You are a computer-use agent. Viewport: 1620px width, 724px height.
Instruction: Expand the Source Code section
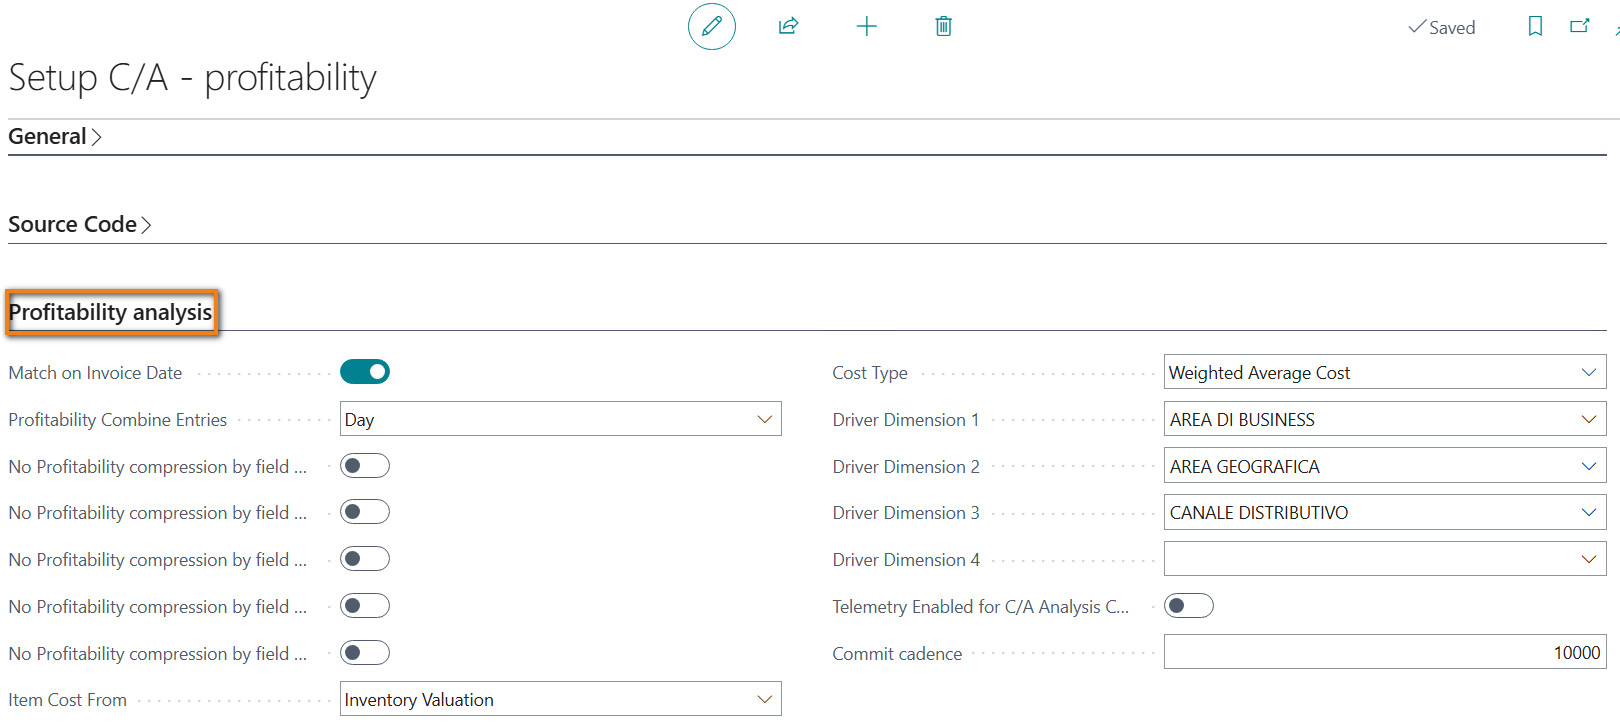(80, 225)
